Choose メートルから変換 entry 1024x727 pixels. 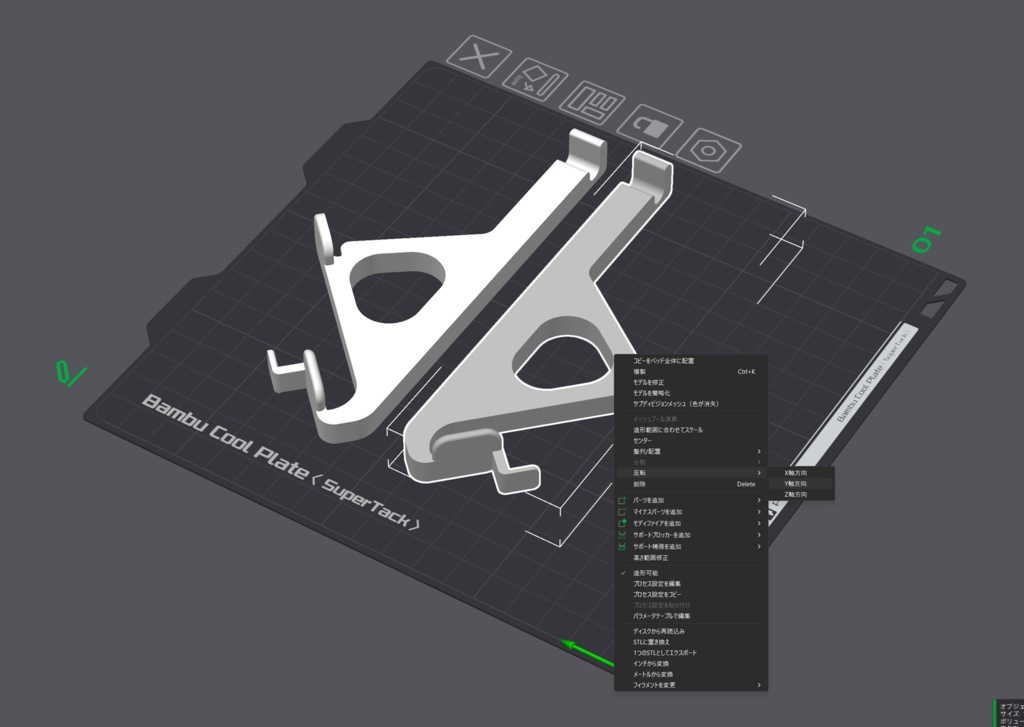coord(691,674)
